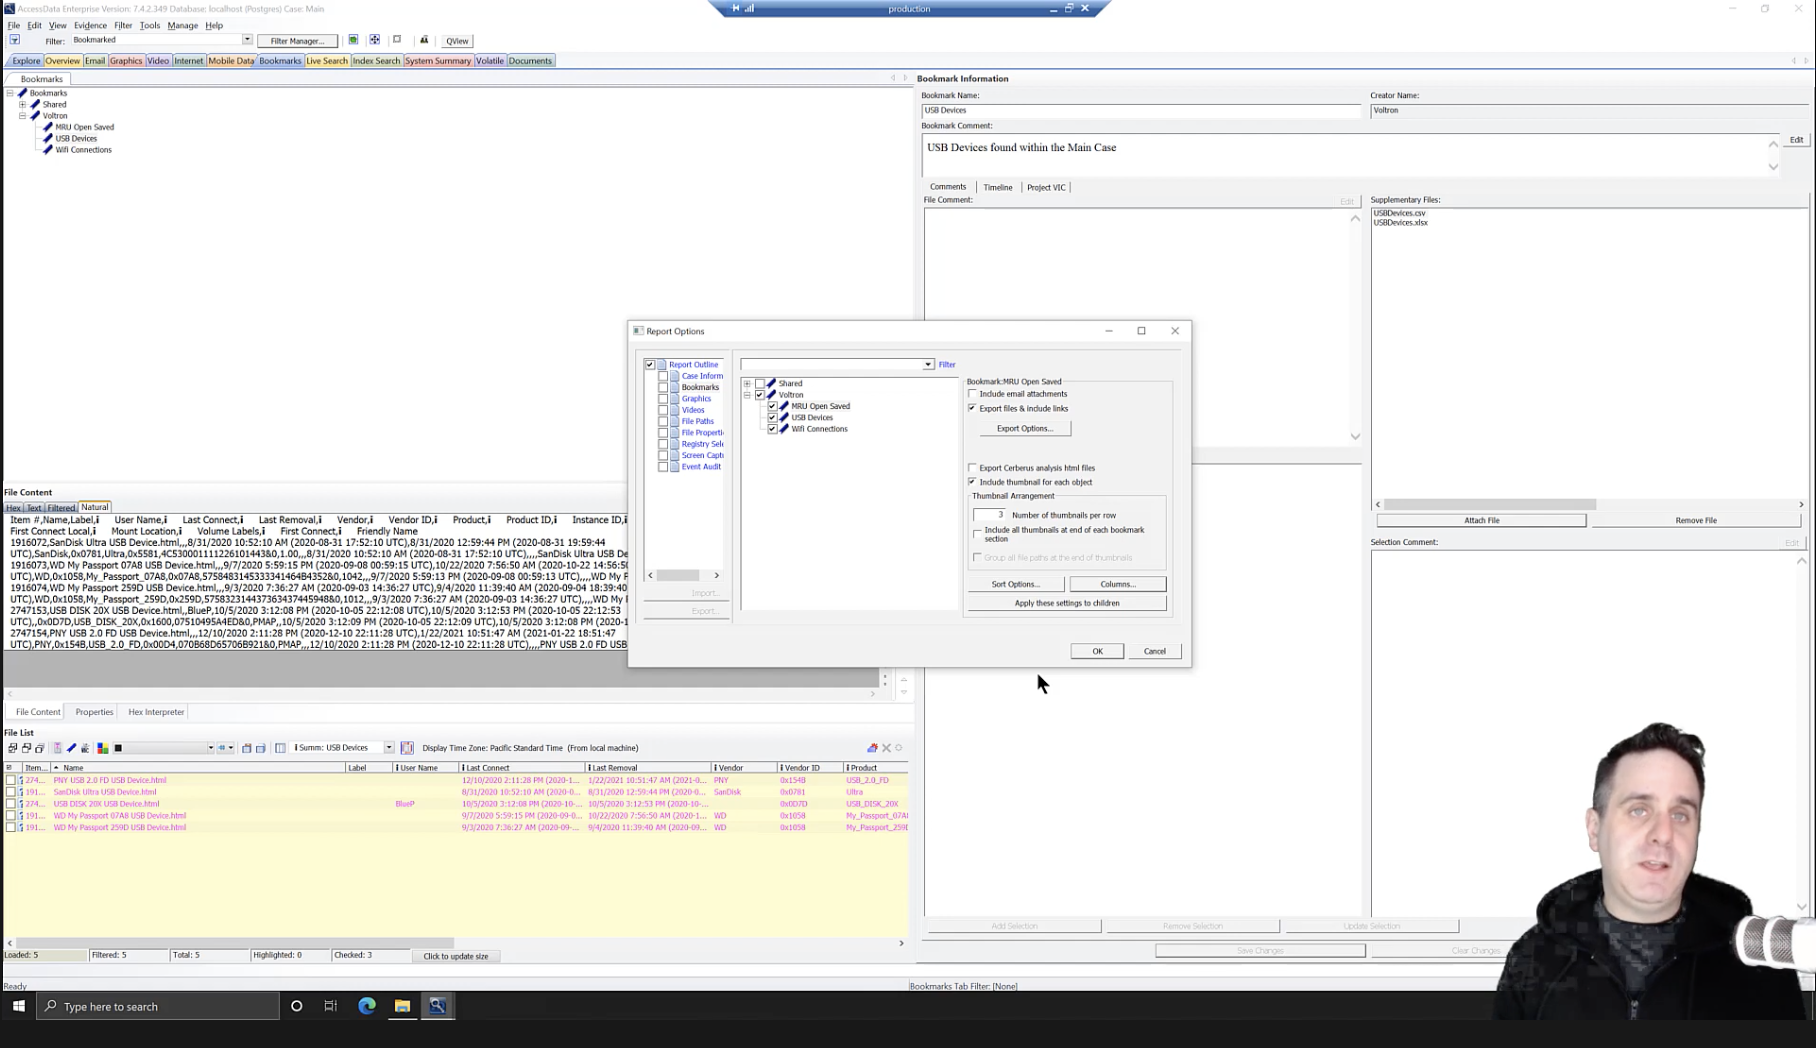This screenshot has width=1816, height=1048.
Task: Select the AccessData people toolbar icon
Action: coord(425,40)
